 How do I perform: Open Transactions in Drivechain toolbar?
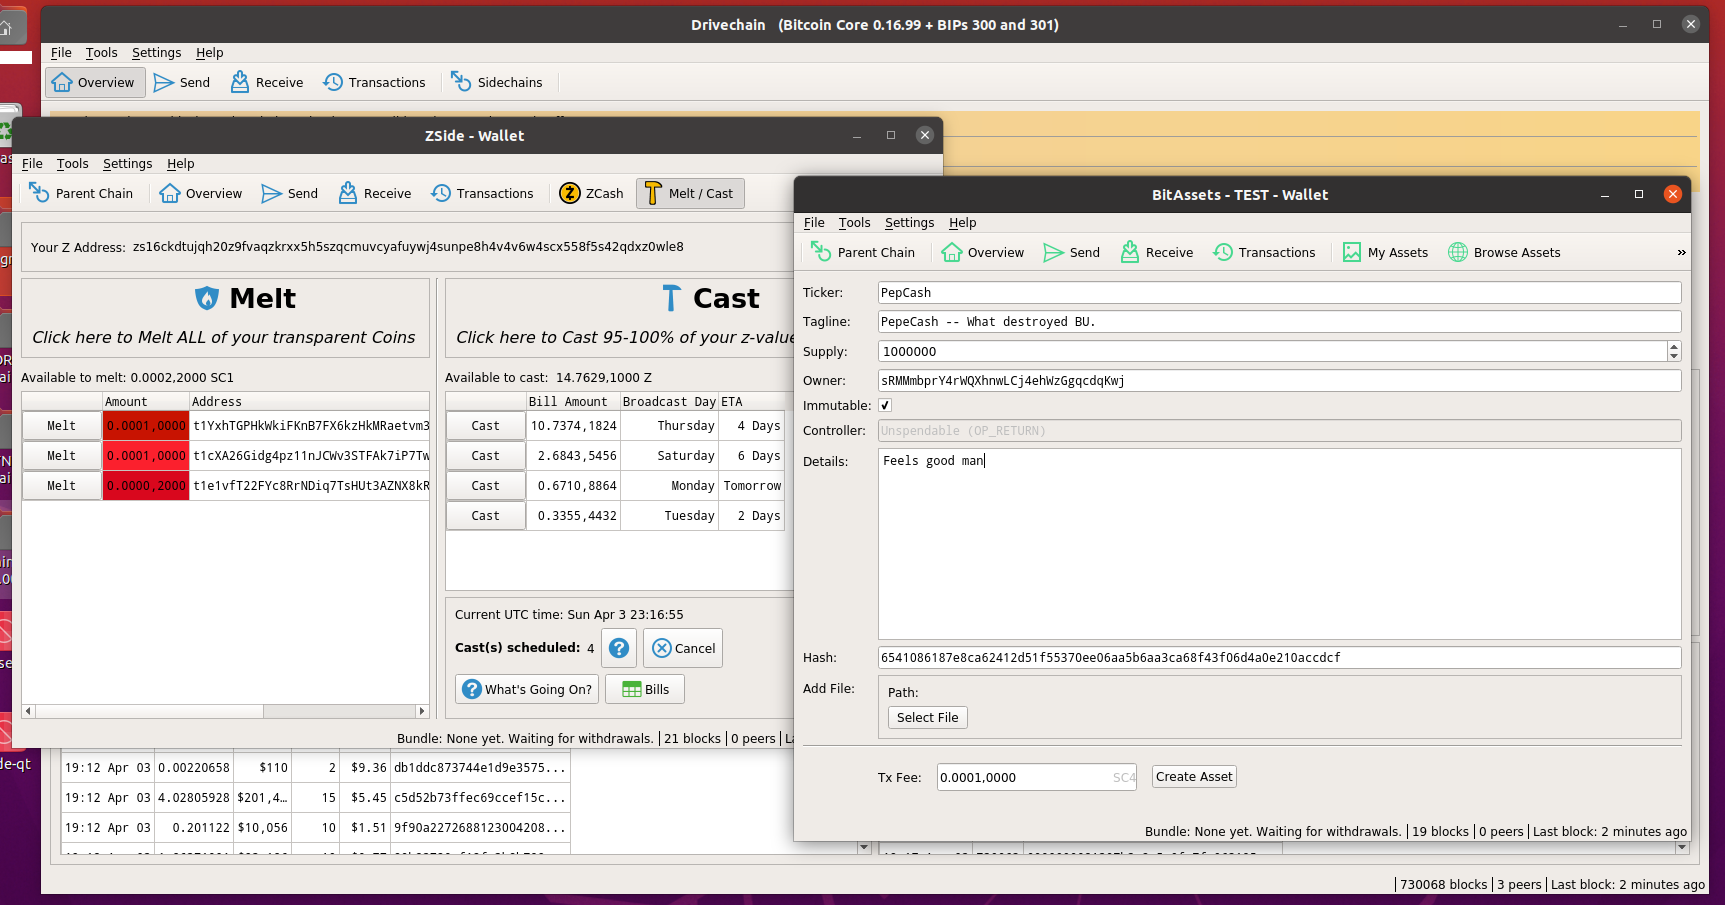coord(375,82)
